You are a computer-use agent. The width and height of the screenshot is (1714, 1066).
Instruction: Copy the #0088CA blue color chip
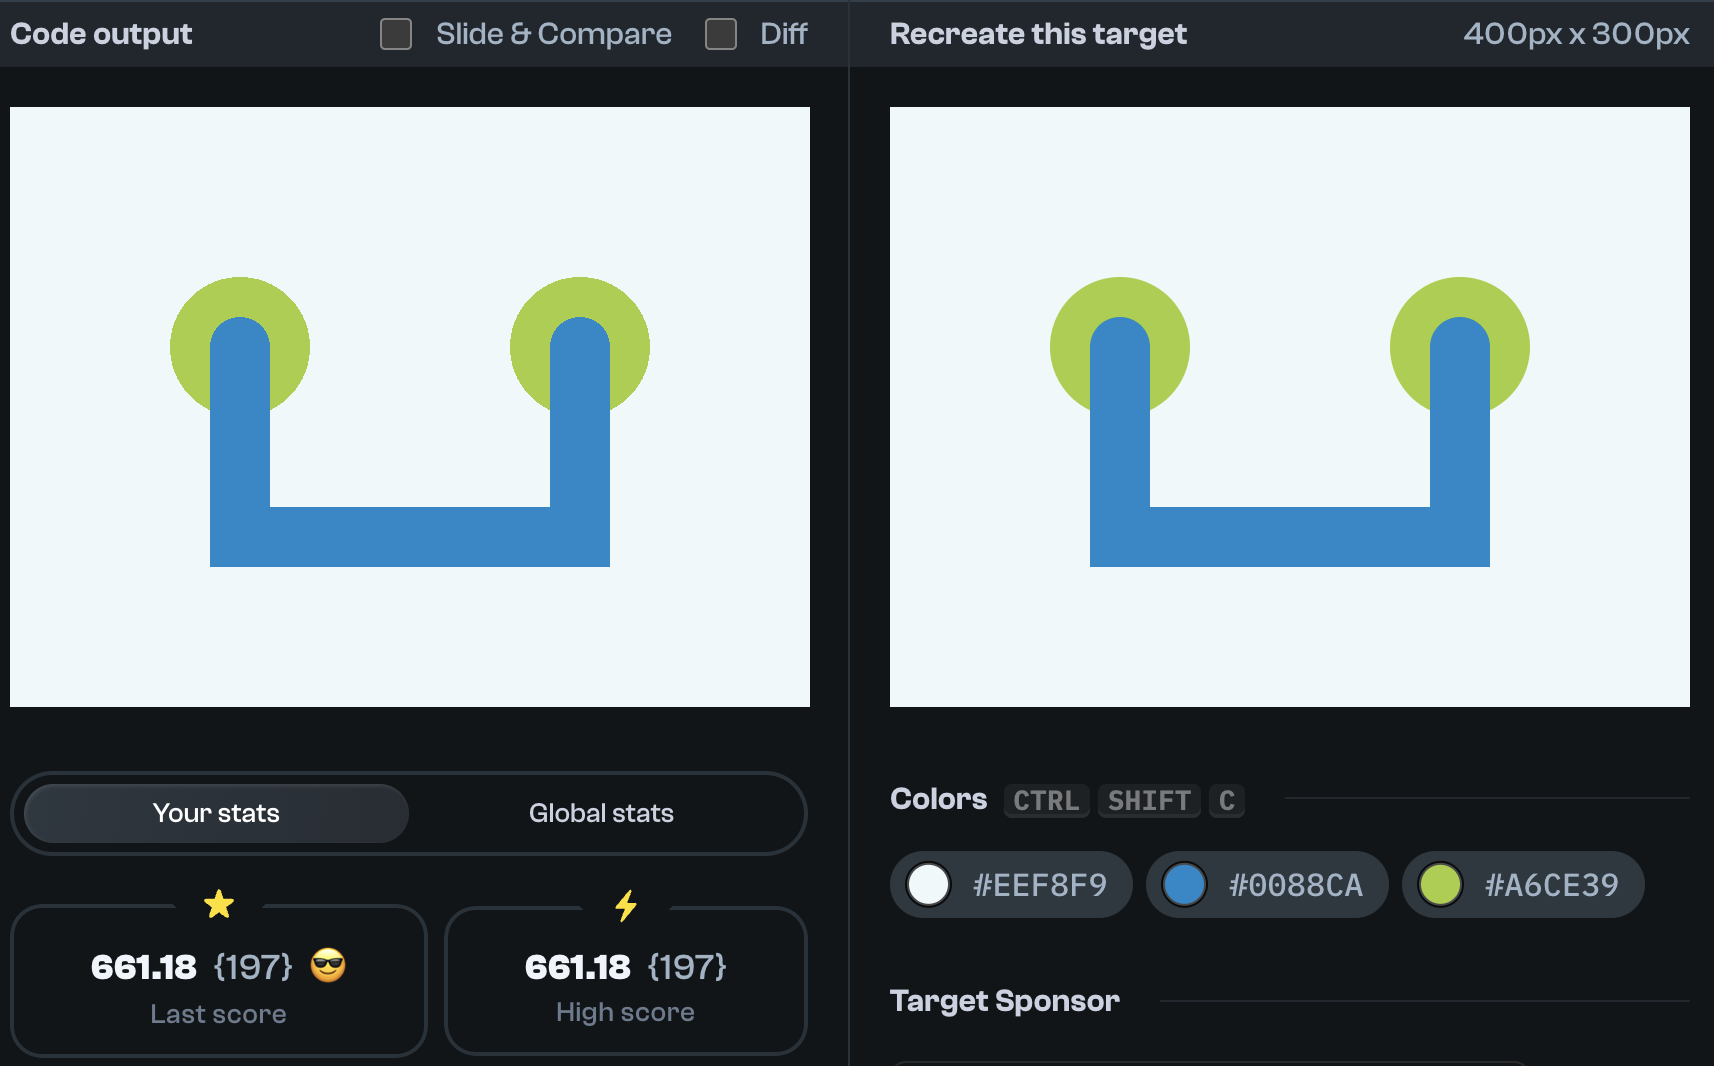tap(1267, 885)
